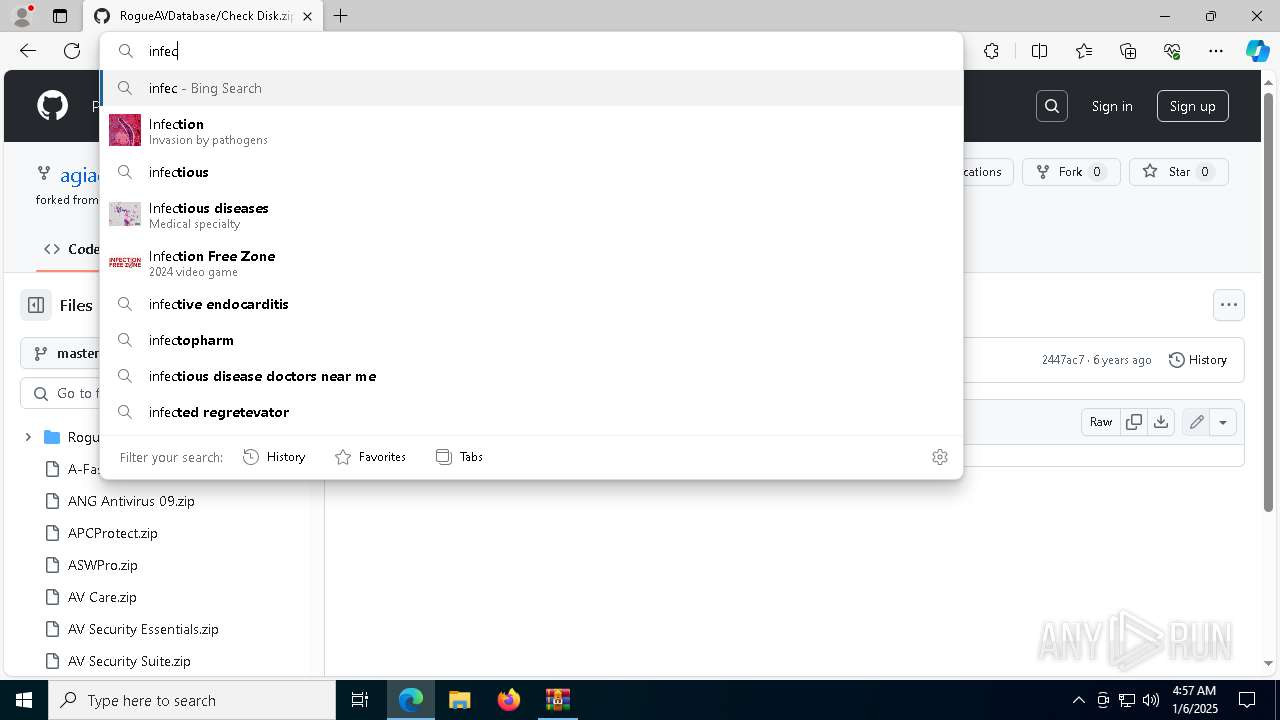
Task: Download the raw file icon
Action: [1161, 422]
